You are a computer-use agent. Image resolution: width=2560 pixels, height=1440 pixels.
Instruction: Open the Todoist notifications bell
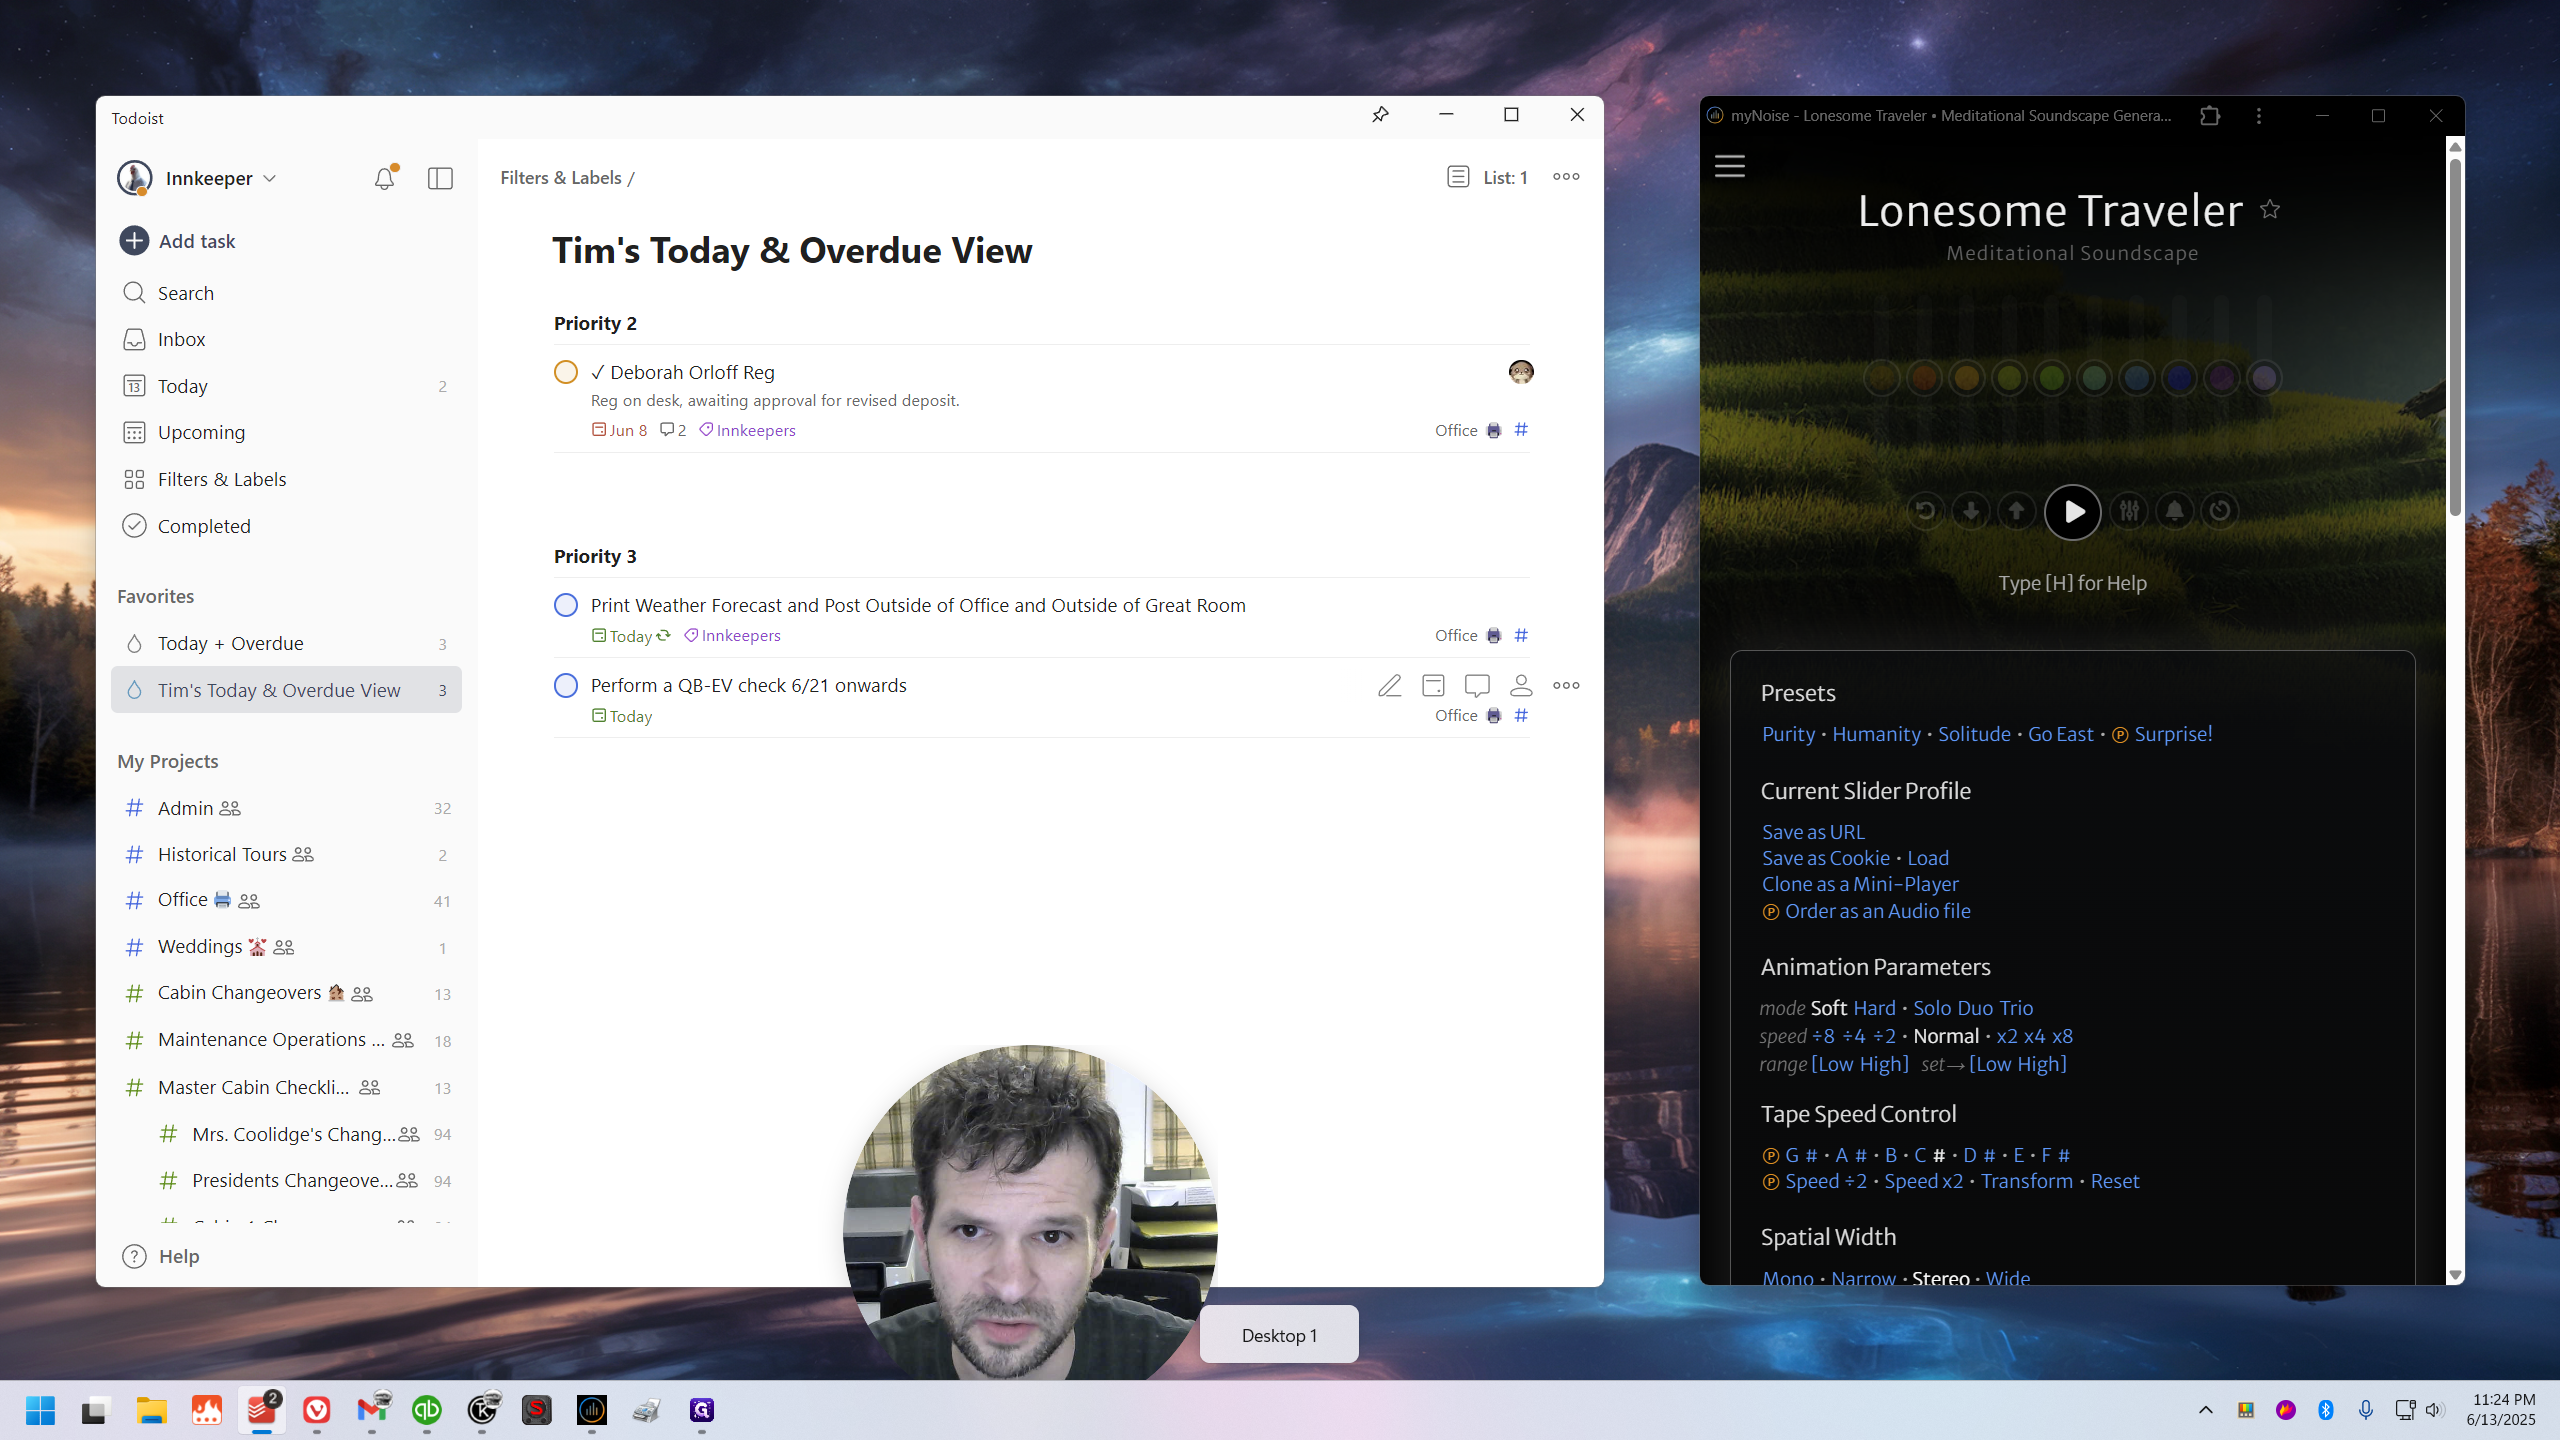click(x=385, y=178)
